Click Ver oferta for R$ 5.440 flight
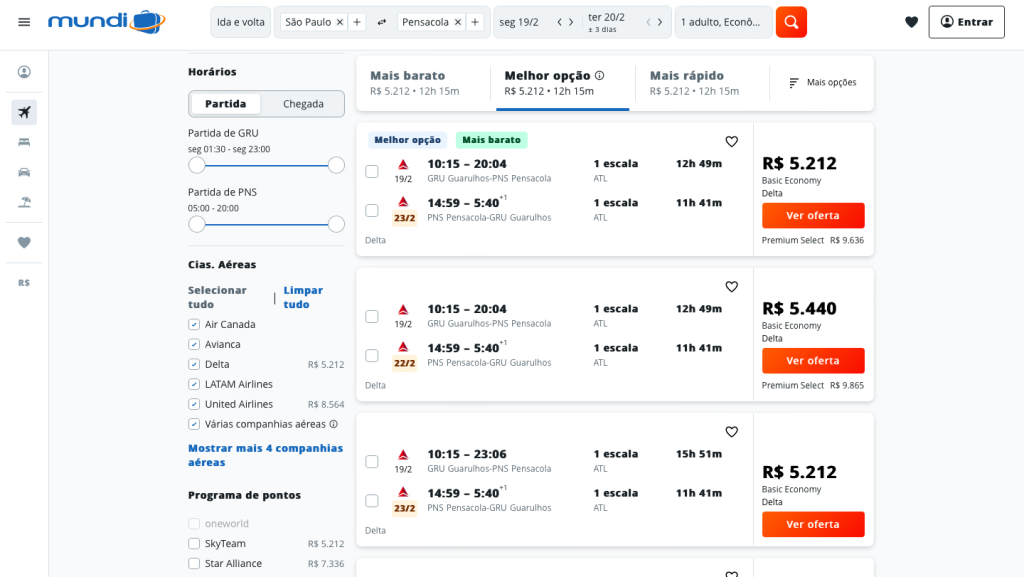Image resolution: width=1024 pixels, height=577 pixels. pos(812,361)
